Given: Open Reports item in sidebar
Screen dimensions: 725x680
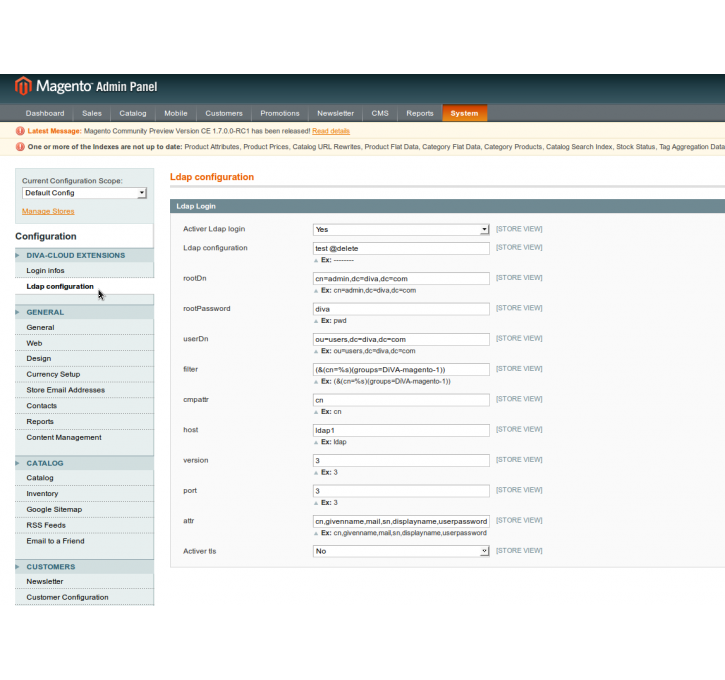Looking at the screenshot, I should (40, 422).
